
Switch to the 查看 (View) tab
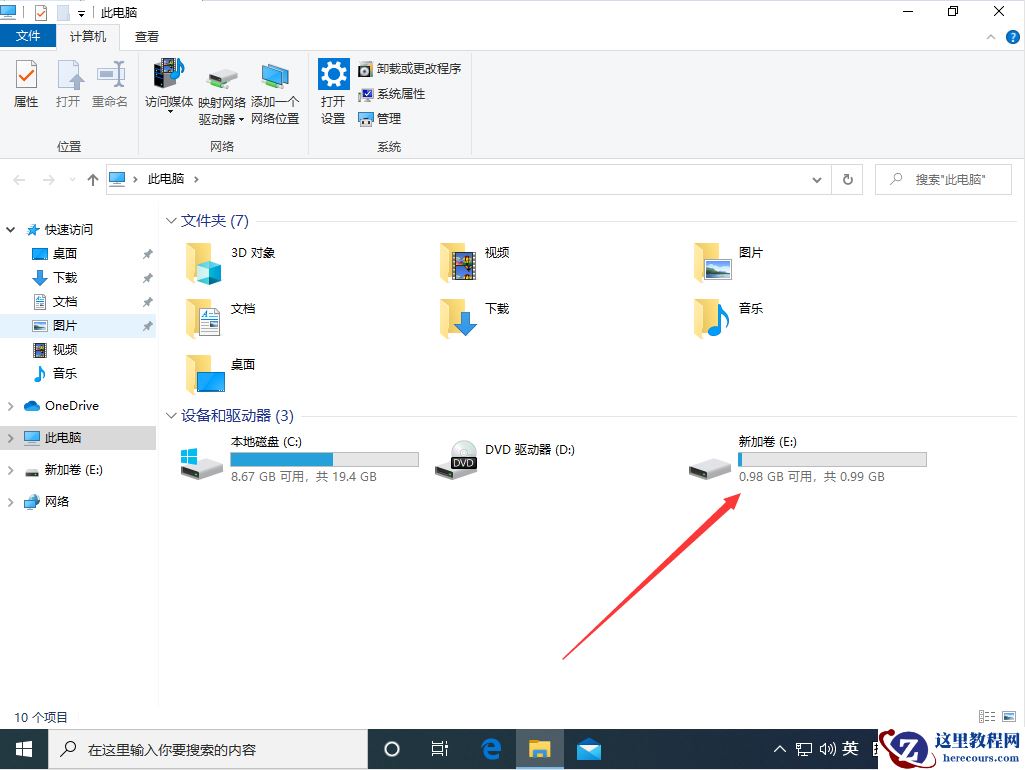pos(145,36)
